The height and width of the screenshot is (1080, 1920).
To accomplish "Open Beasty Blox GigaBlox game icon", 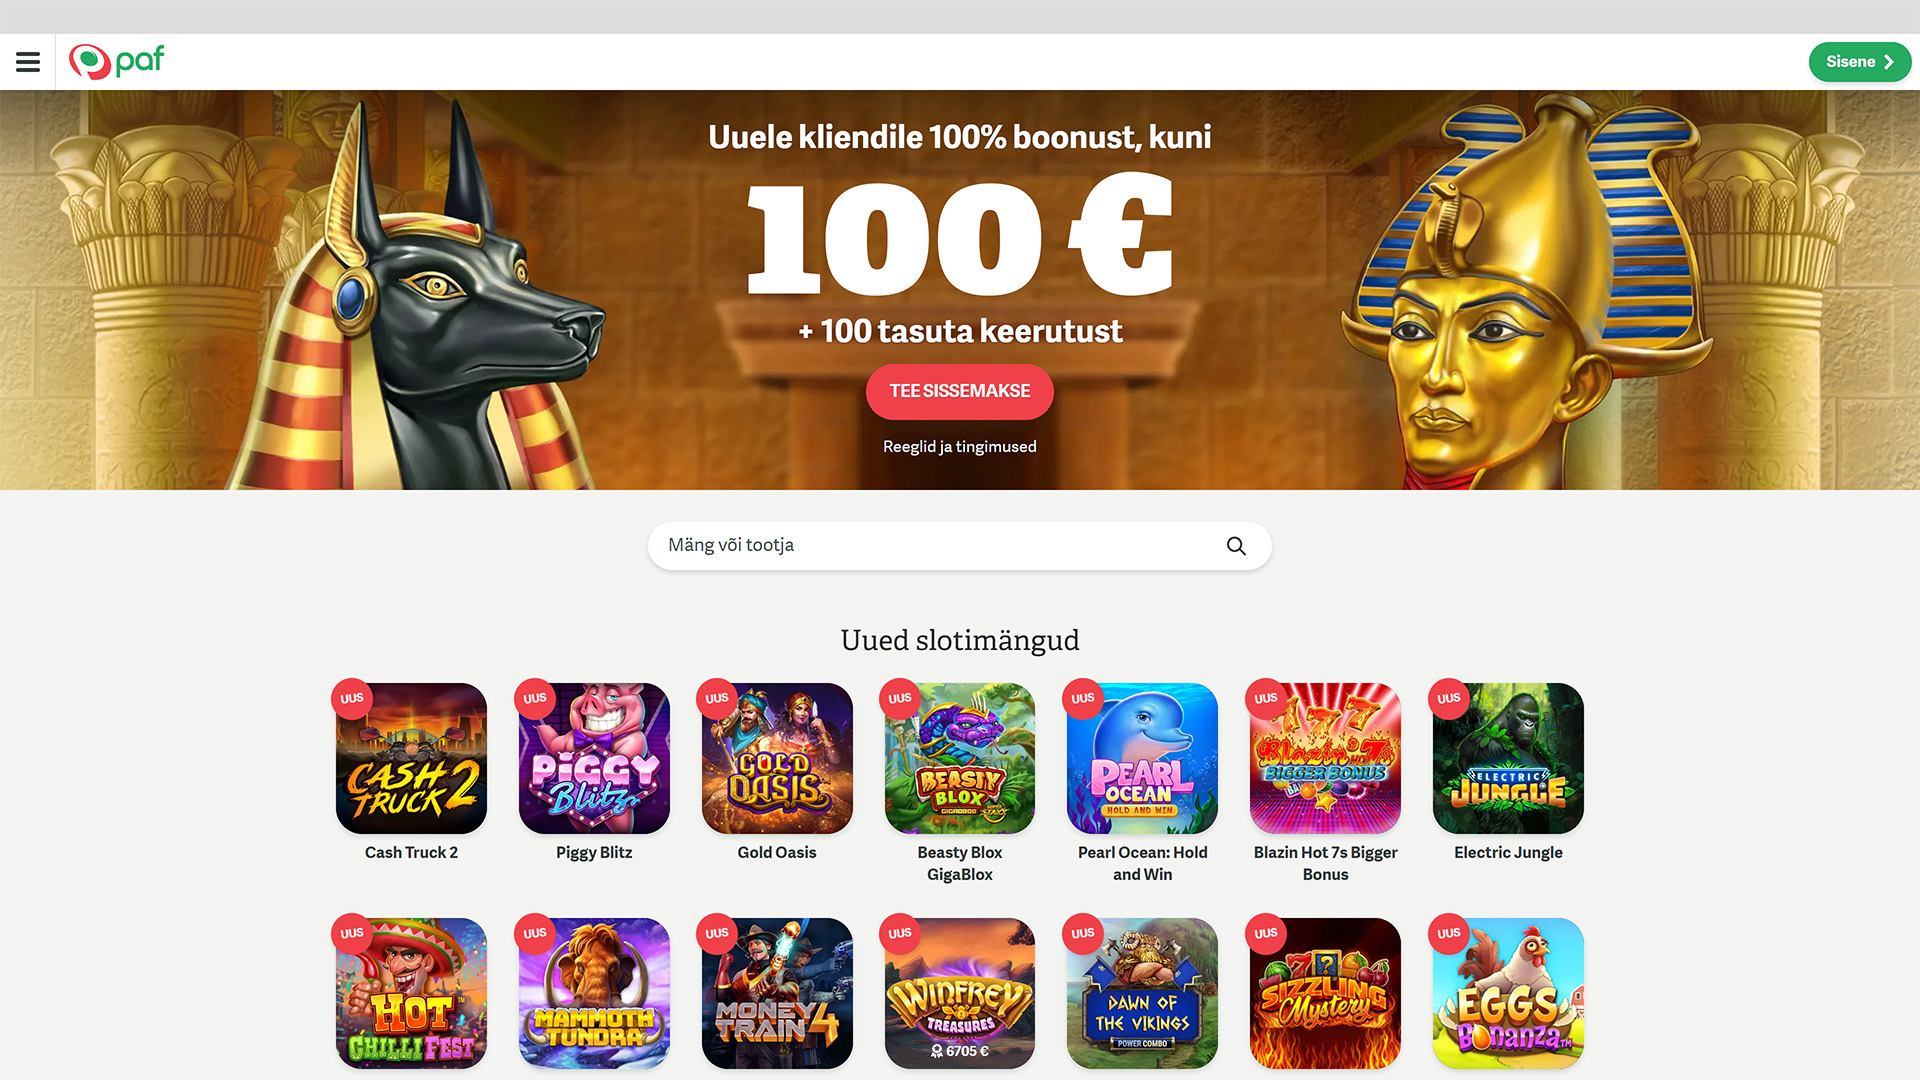I will 960,758.
